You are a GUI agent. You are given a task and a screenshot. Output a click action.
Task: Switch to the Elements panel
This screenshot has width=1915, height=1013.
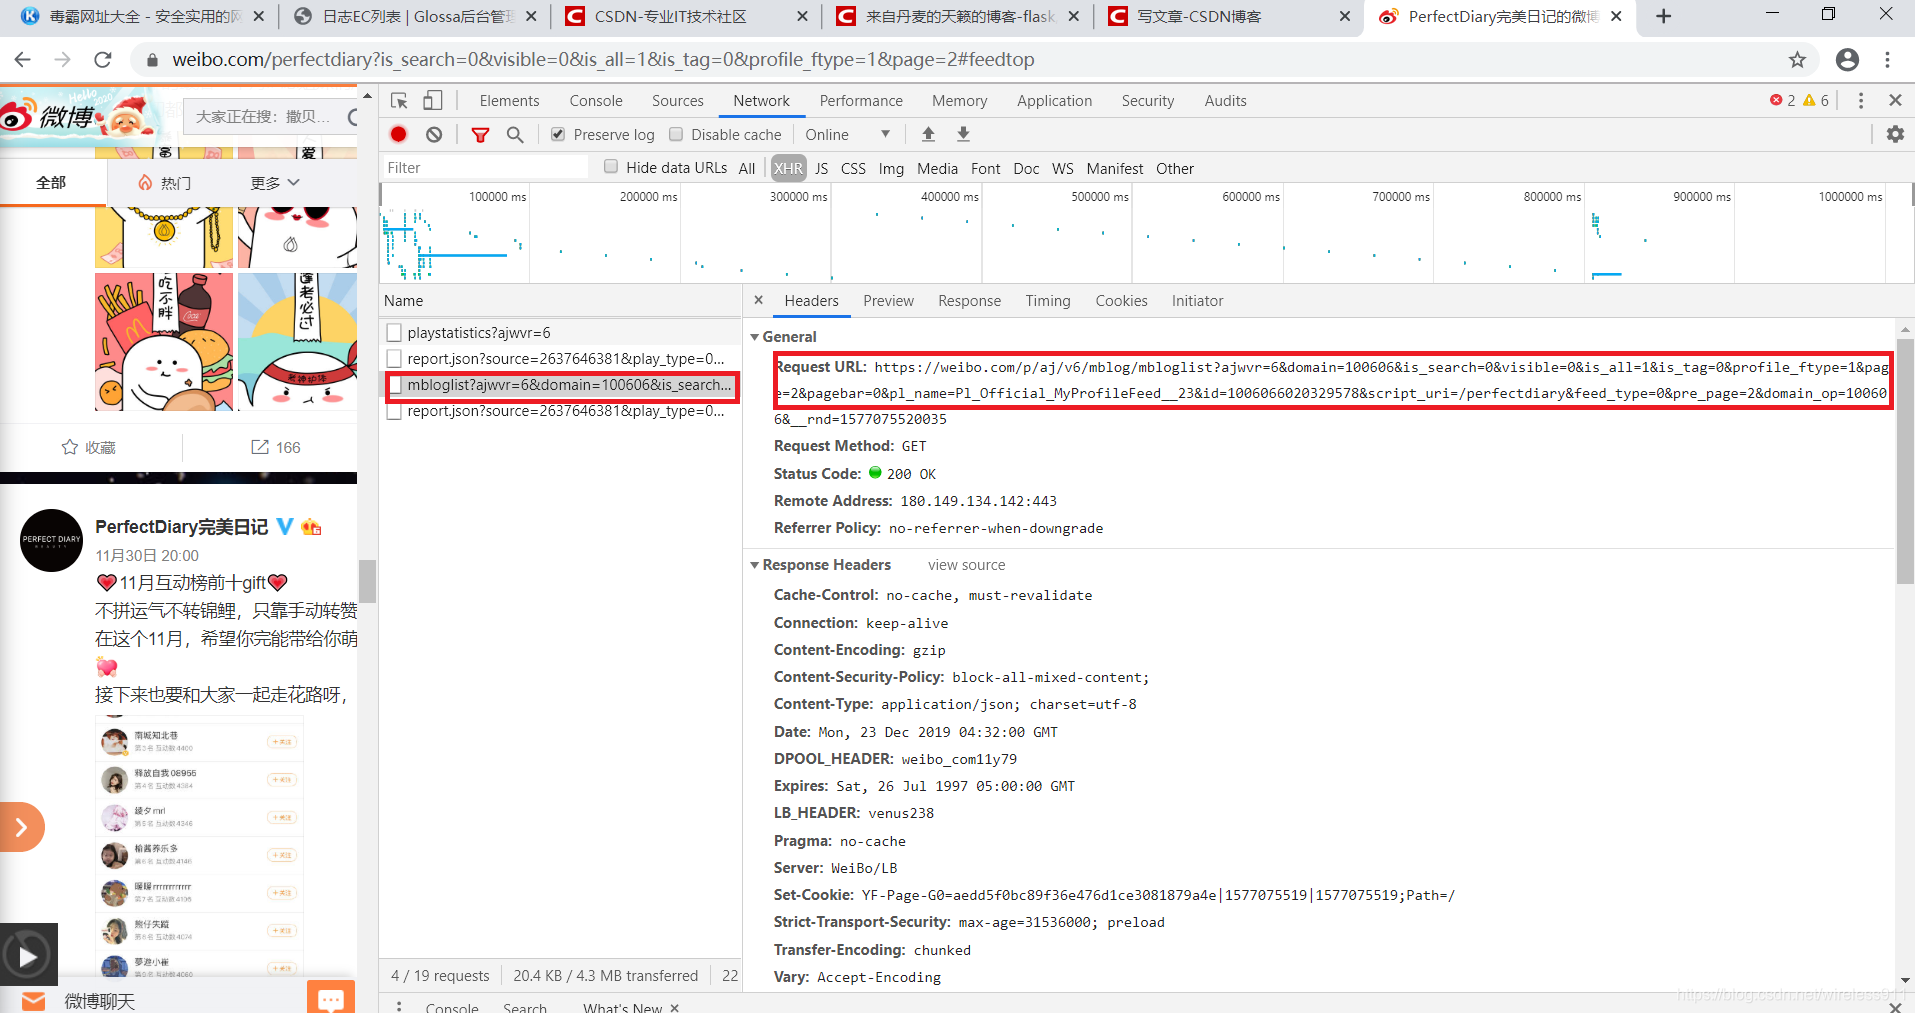point(509,101)
